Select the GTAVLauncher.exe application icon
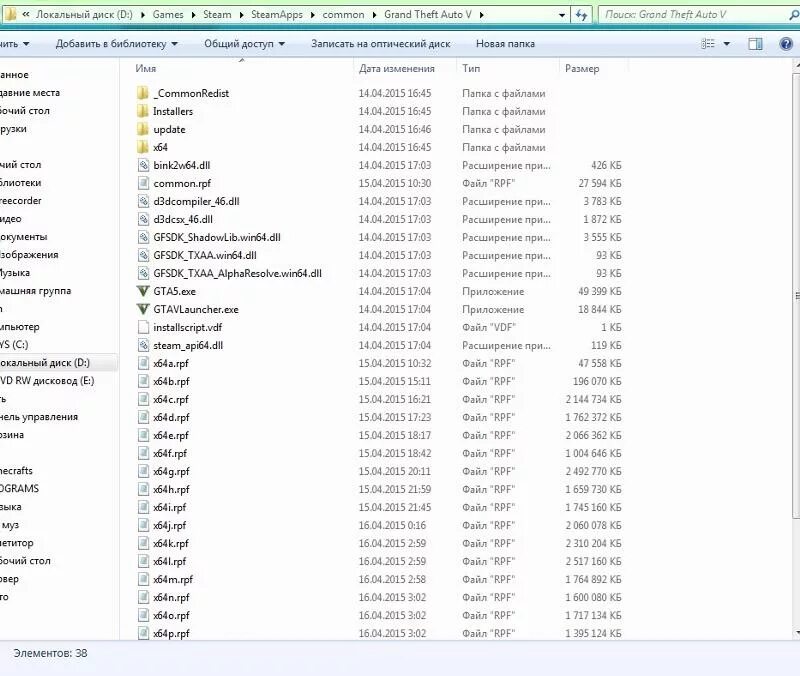This screenshot has width=800, height=676. tap(143, 309)
